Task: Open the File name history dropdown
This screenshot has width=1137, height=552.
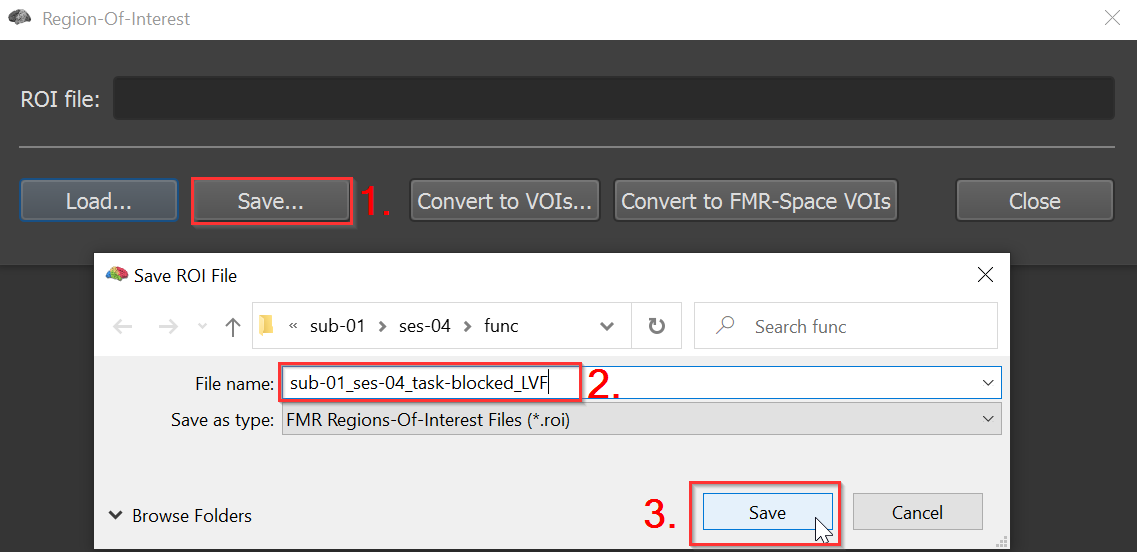Action: tap(987, 383)
